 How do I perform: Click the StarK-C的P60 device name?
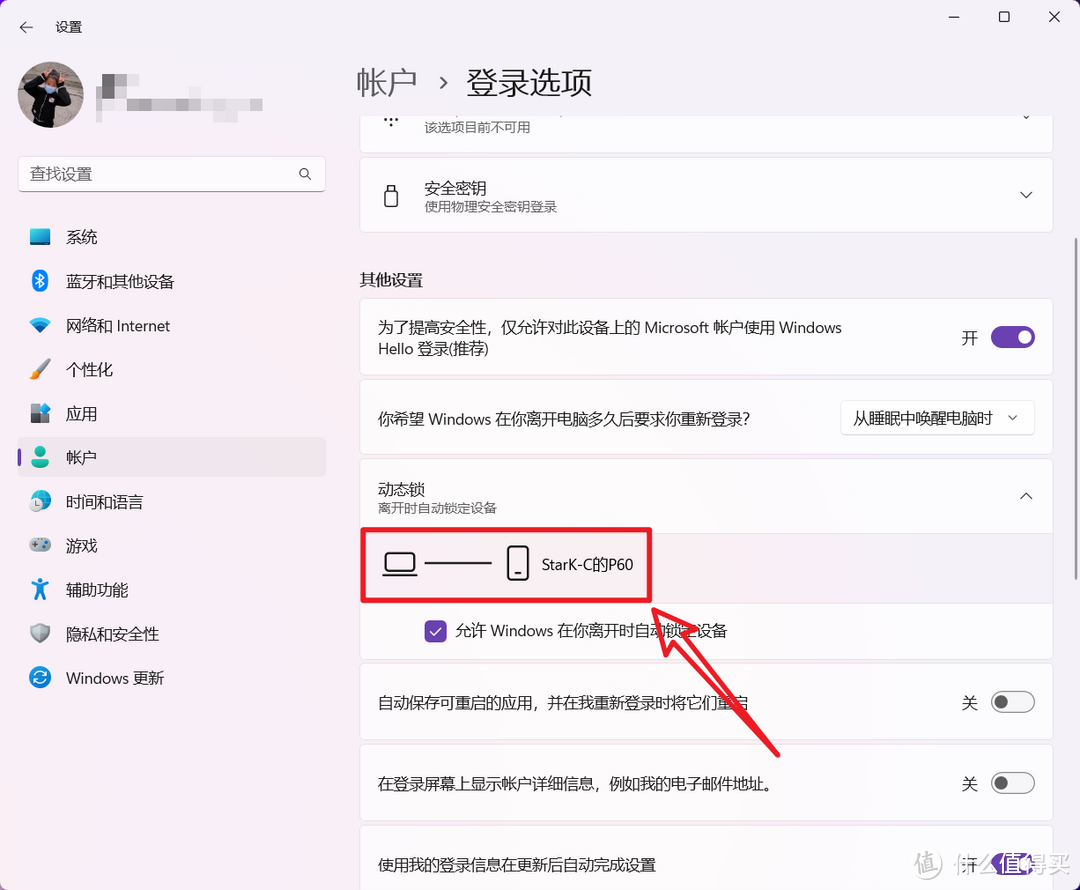coord(587,565)
